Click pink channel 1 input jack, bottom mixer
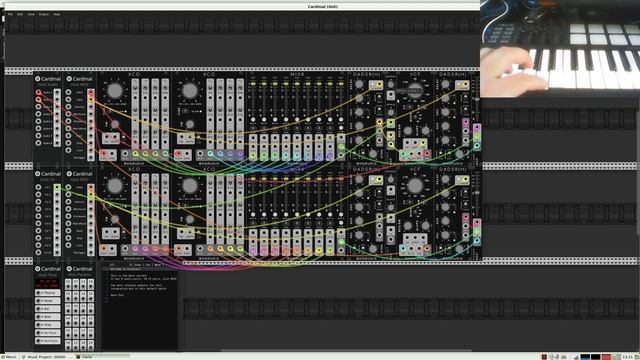The image size is (640, 360). pyautogui.click(x=253, y=250)
